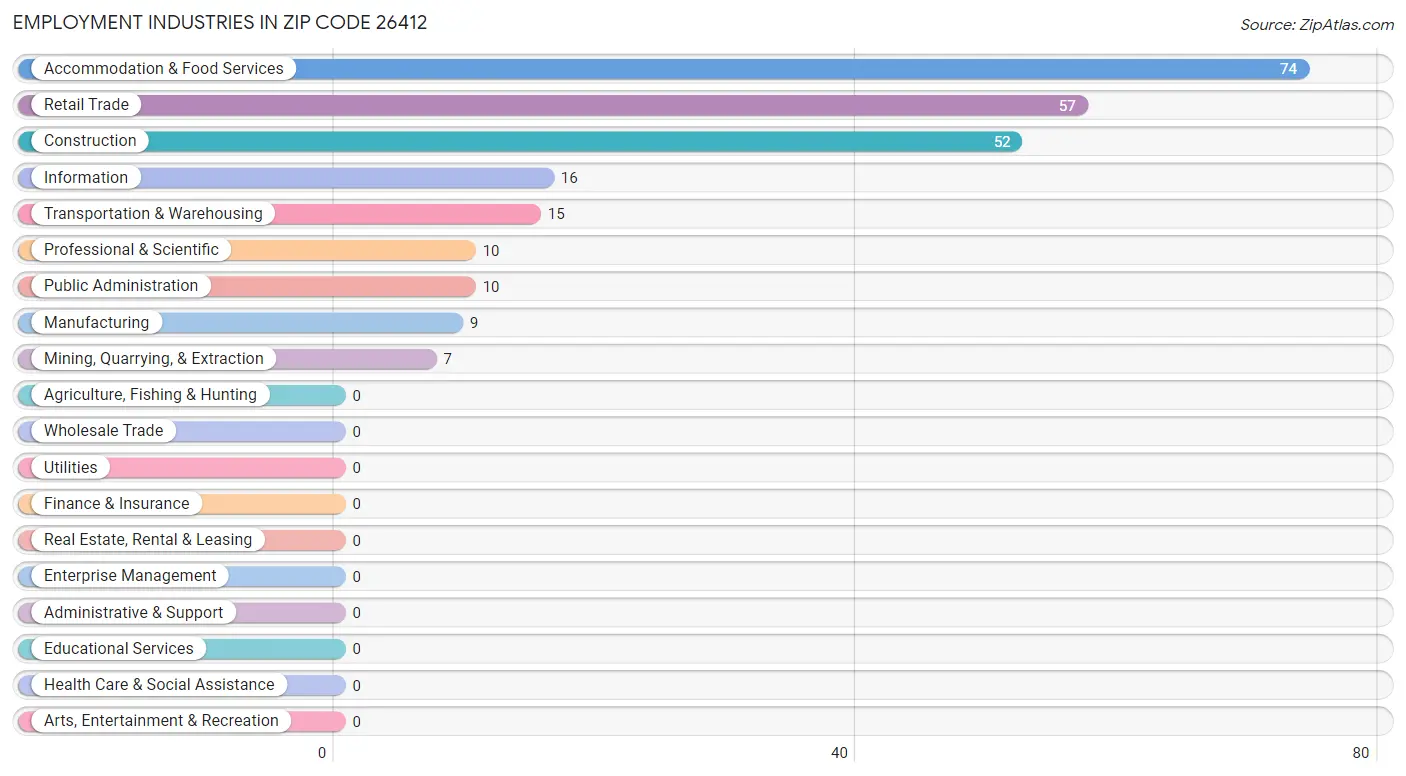Viewport: 1406px width, 776px height.
Task: Select the Professional & Scientific label
Action: (131, 249)
